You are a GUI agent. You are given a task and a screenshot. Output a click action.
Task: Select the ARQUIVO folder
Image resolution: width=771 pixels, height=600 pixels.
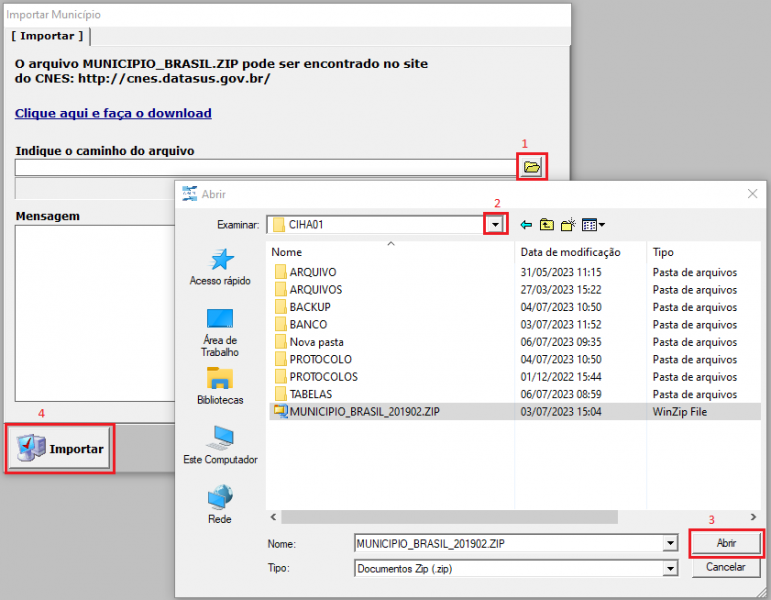313,272
